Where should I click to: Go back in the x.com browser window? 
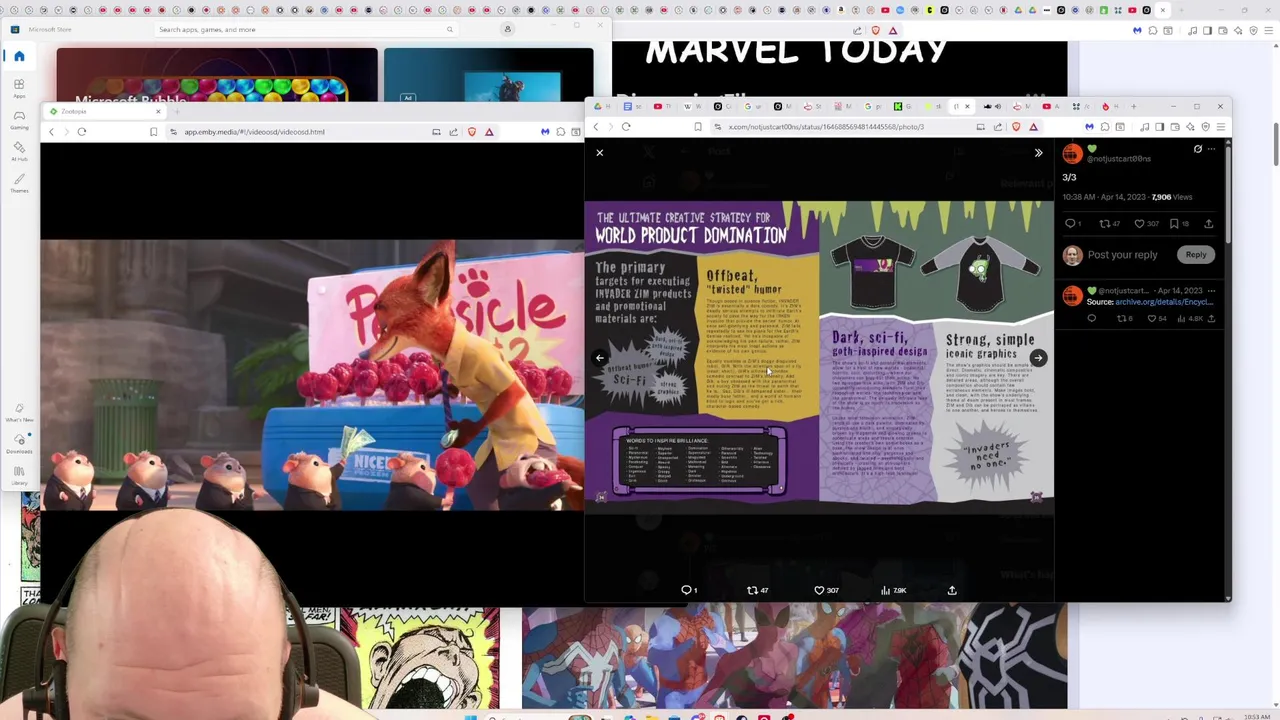click(596, 127)
